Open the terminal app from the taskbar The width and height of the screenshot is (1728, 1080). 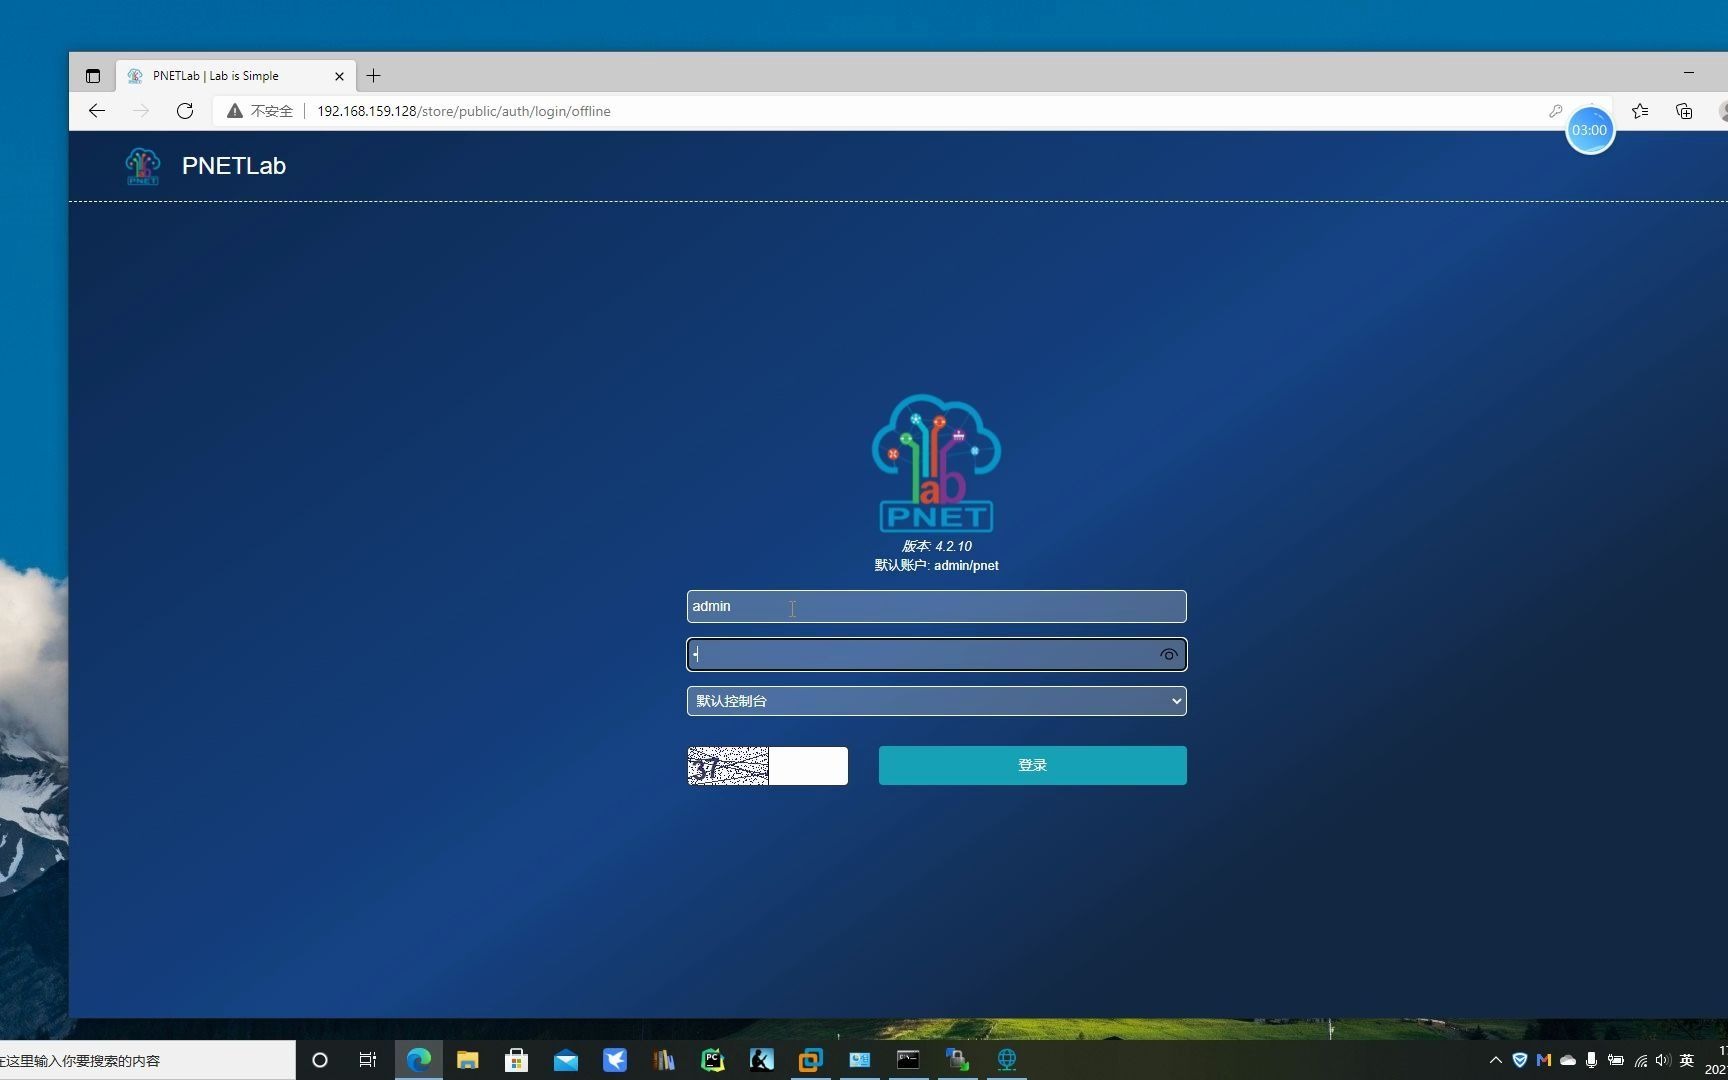(907, 1059)
